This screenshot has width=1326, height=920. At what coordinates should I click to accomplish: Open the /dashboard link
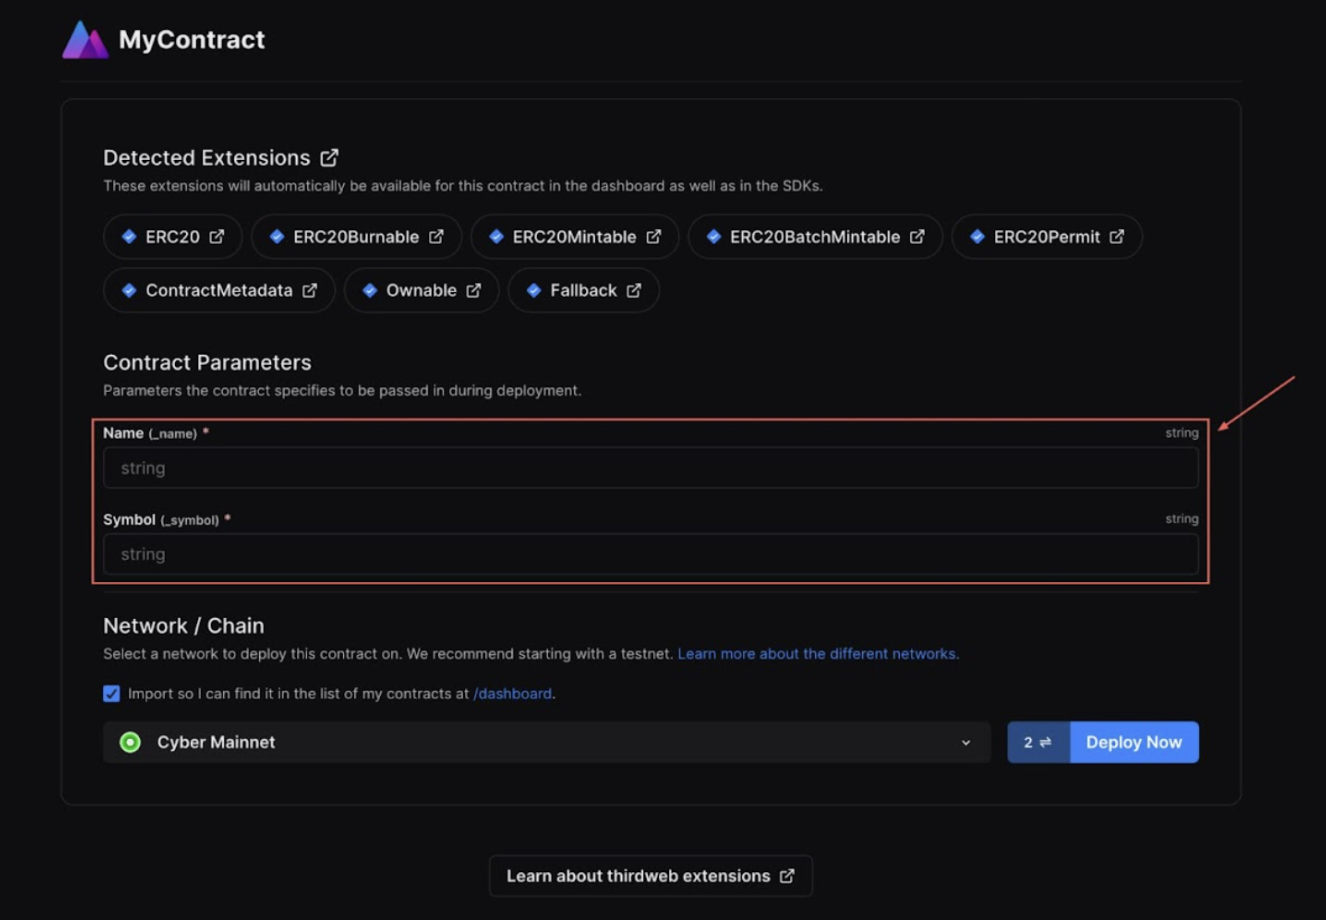[512, 694]
